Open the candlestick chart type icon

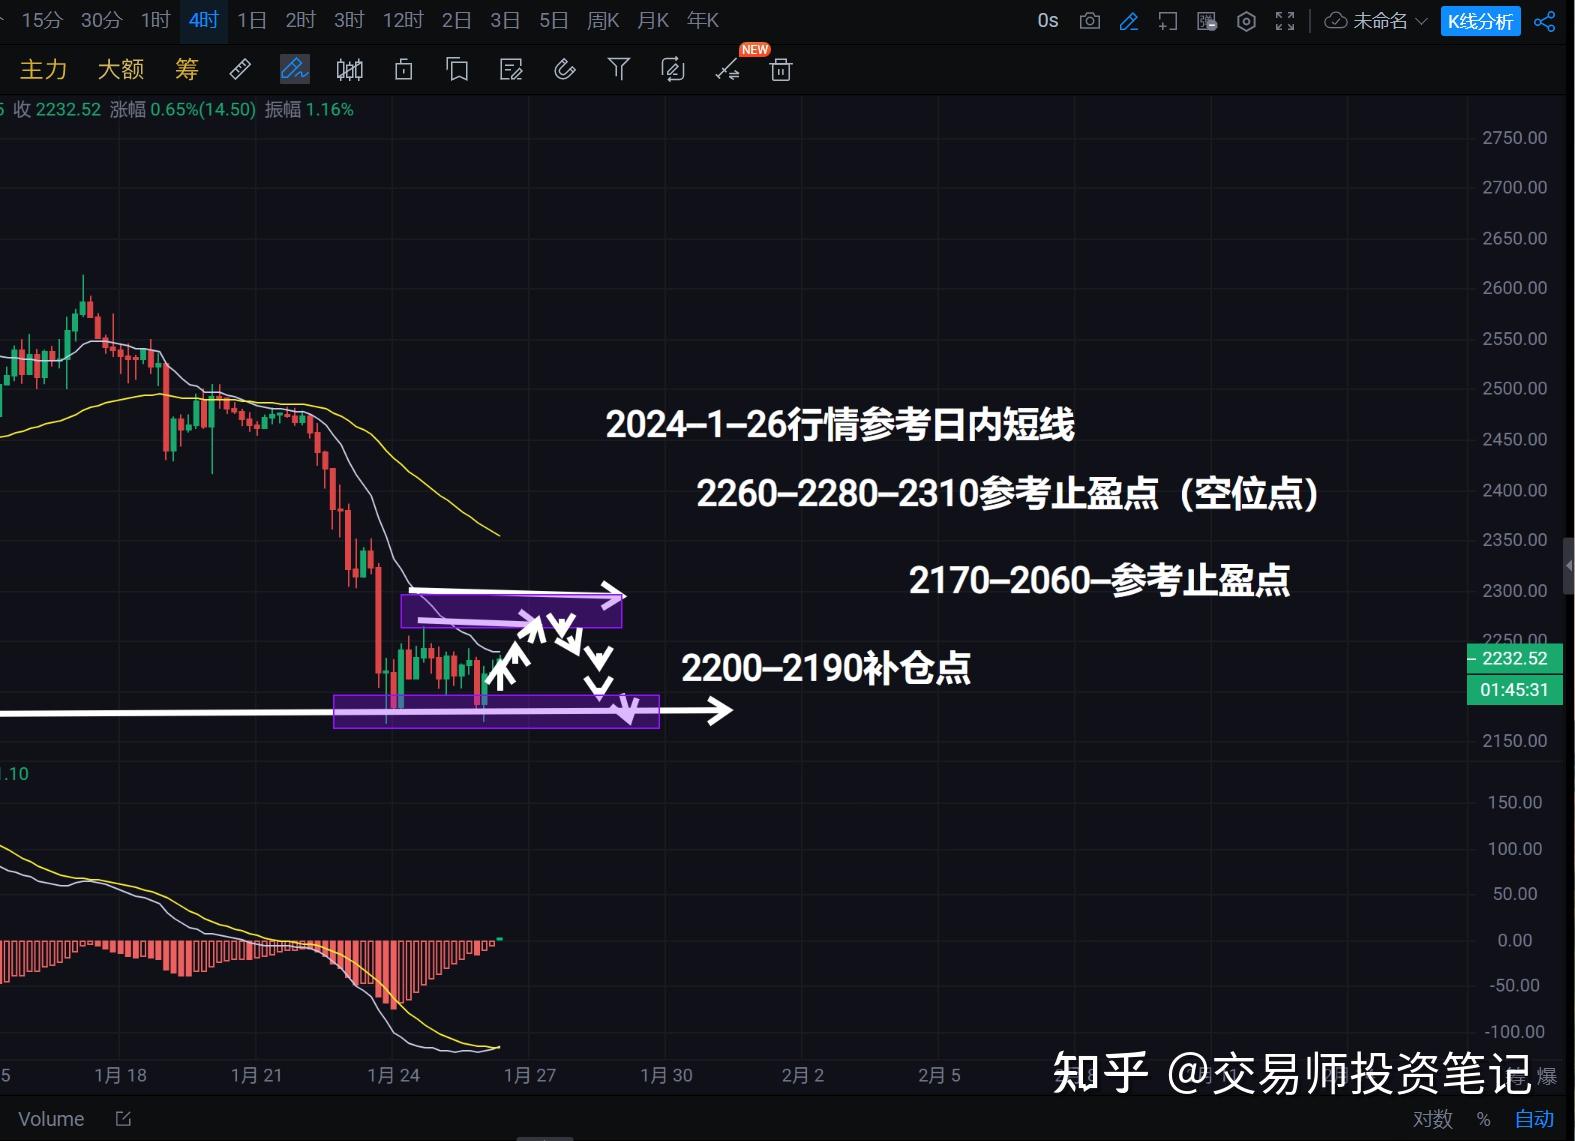tap(350, 69)
